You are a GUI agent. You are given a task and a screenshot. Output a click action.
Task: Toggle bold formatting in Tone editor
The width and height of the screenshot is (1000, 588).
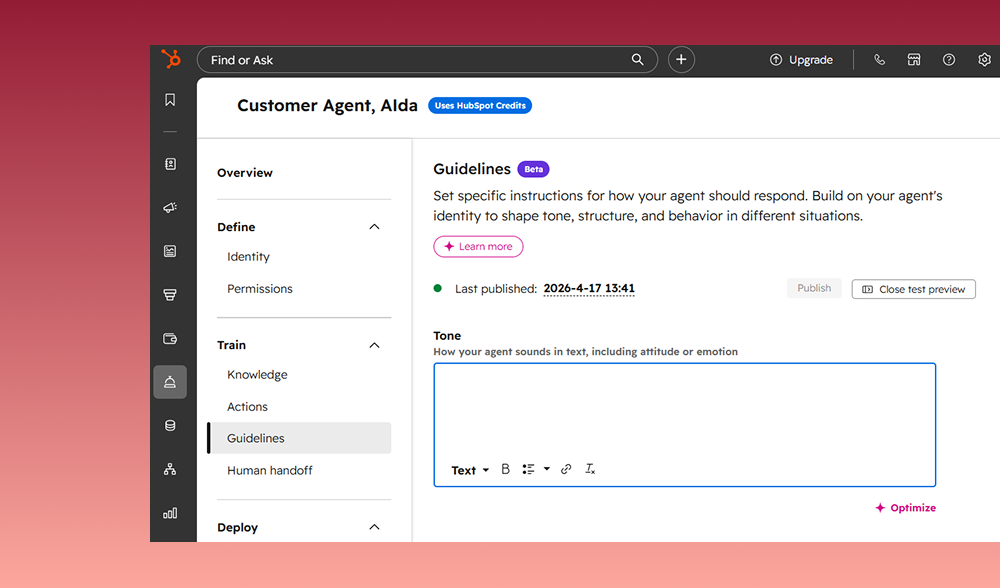[x=505, y=469]
